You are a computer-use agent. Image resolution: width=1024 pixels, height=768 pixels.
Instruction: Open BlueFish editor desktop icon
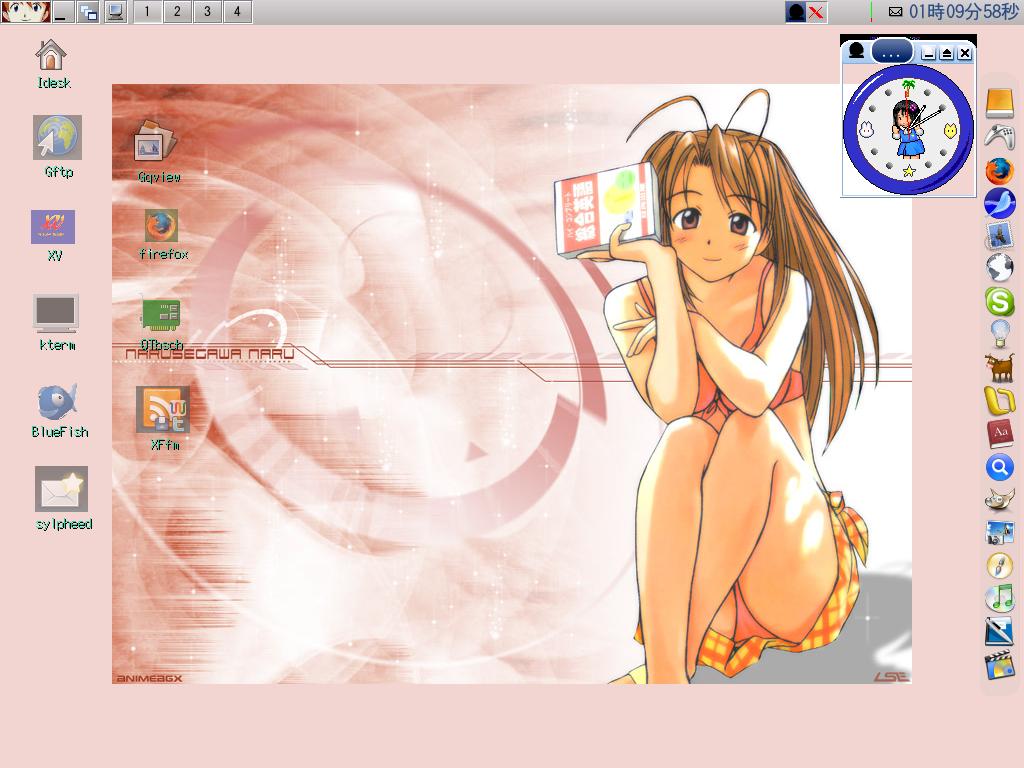point(58,402)
